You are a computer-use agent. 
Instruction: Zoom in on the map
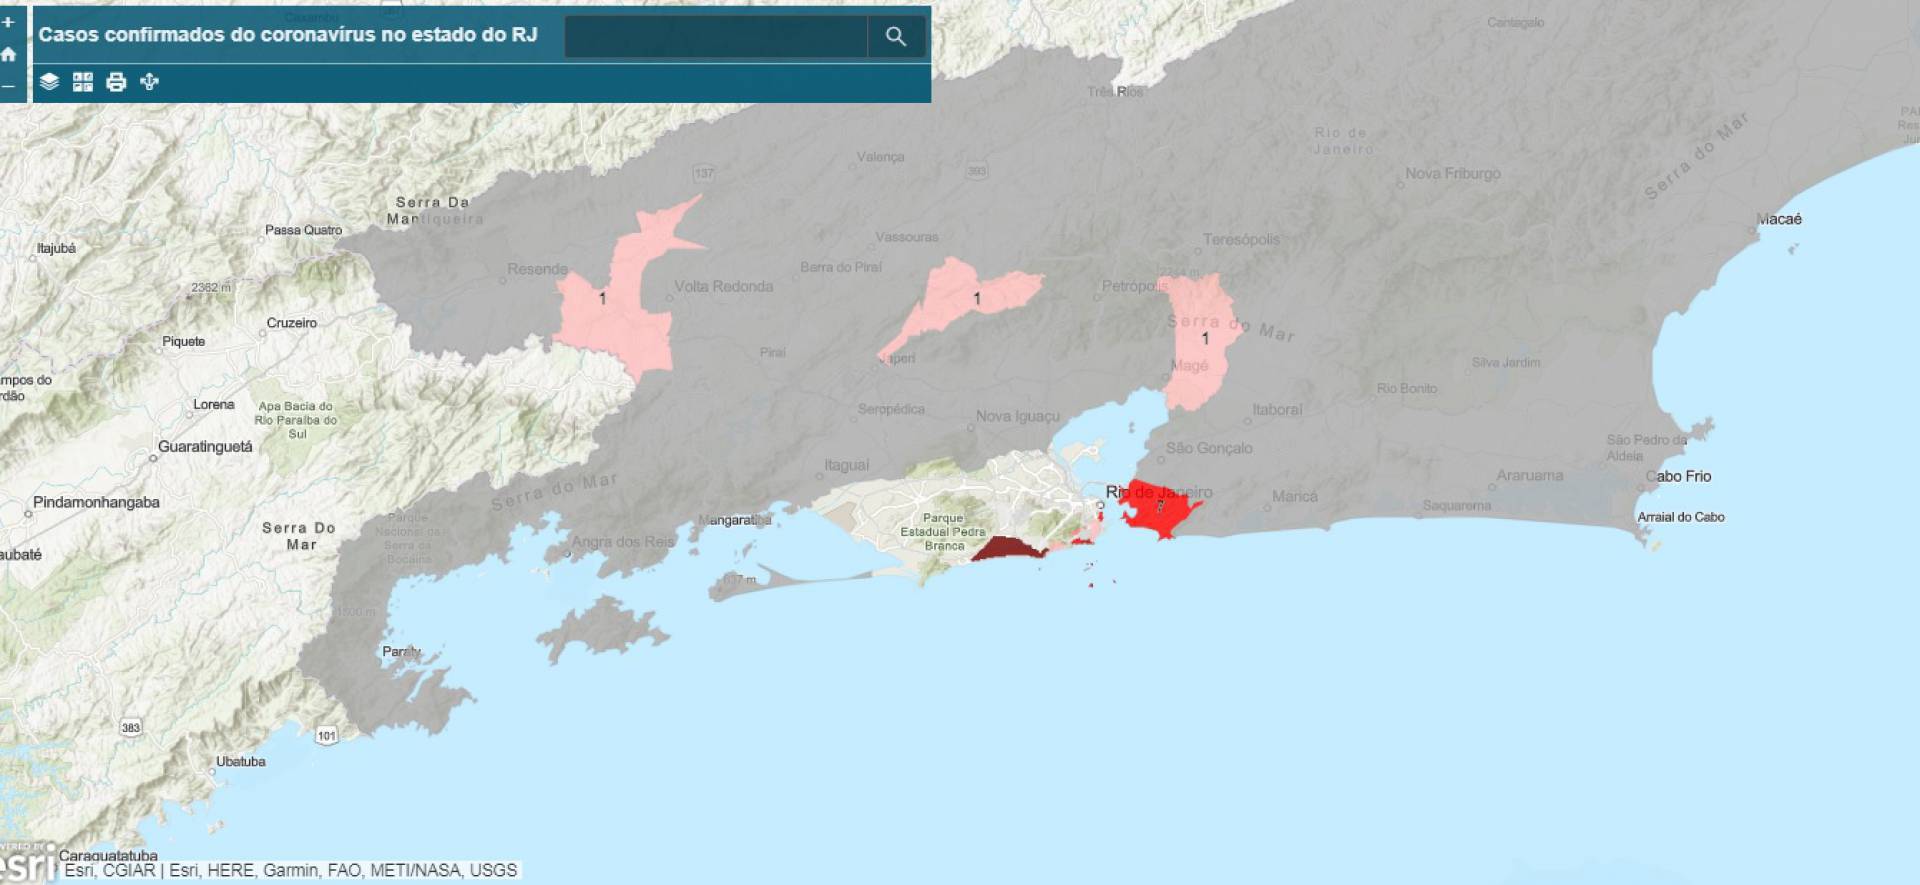pyautogui.click(x=8, y=21)
